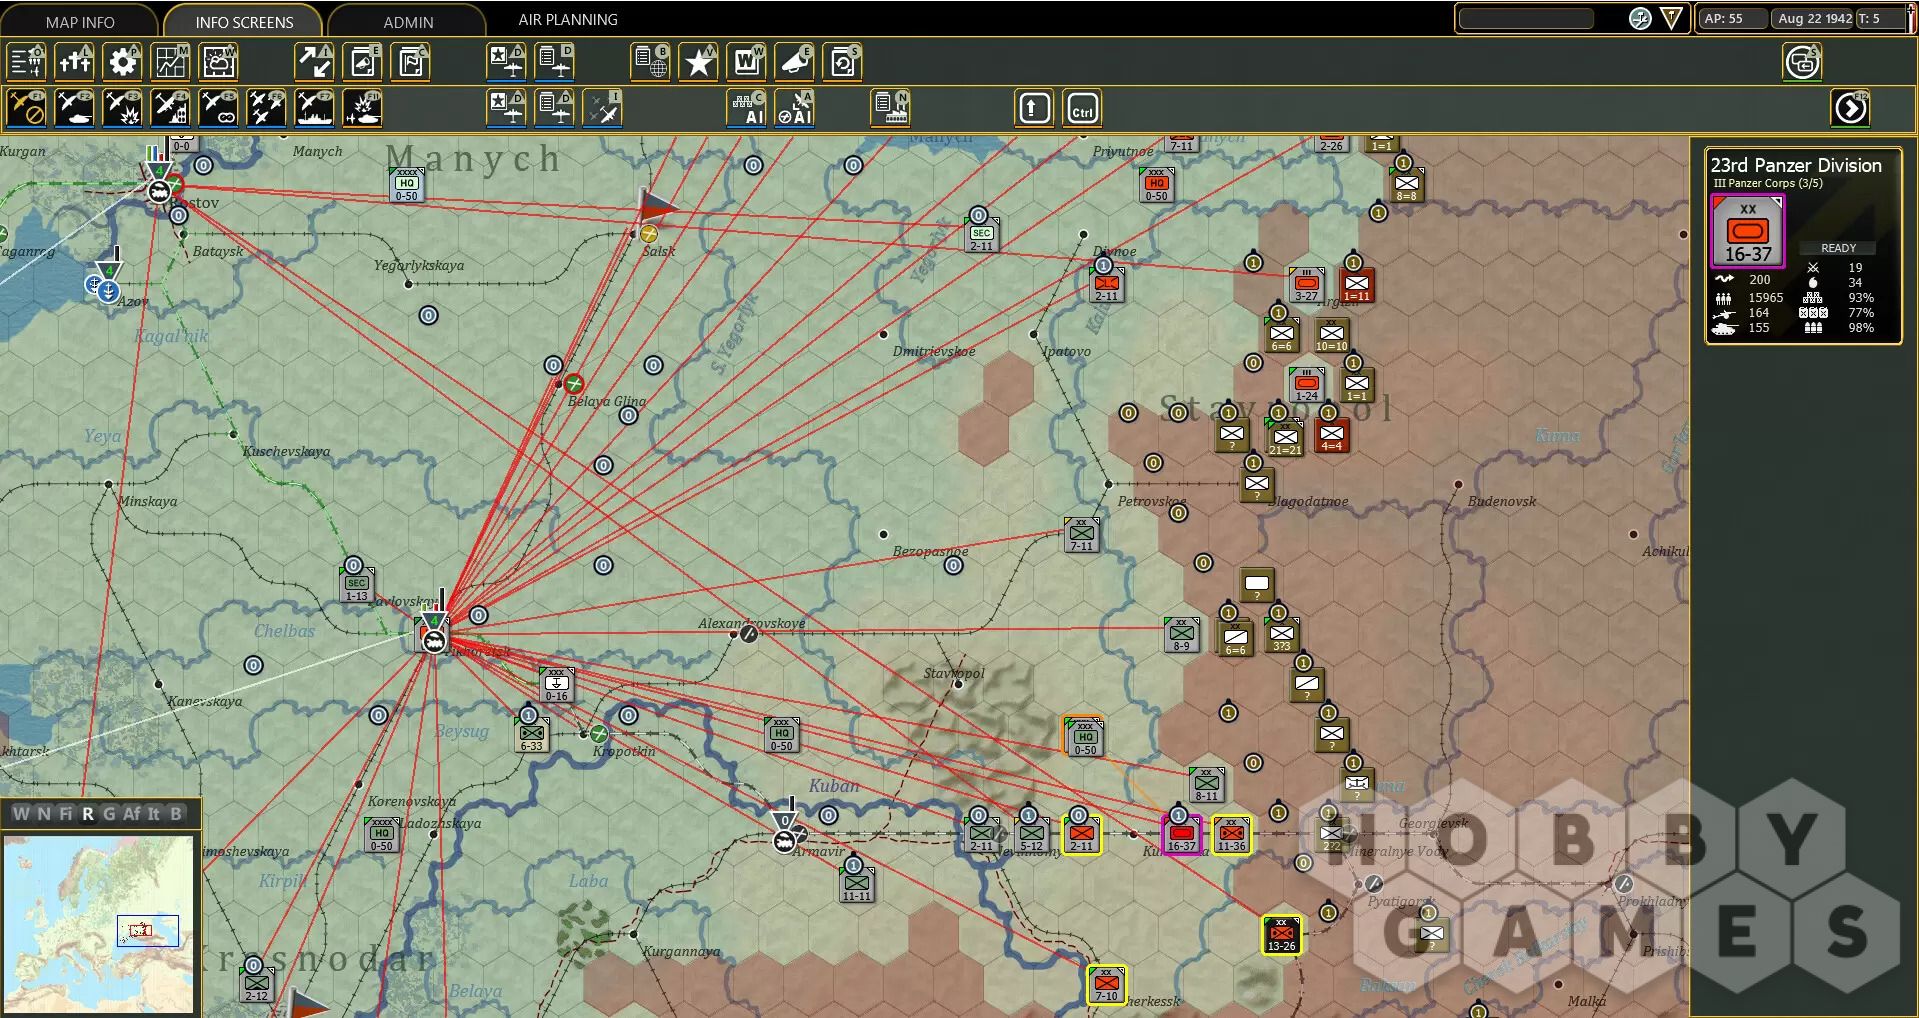Viewport: 1919px width, 1018px height.
Task: Click the 23rd Panzer Division unit counter in panel
Action: 1747,231
